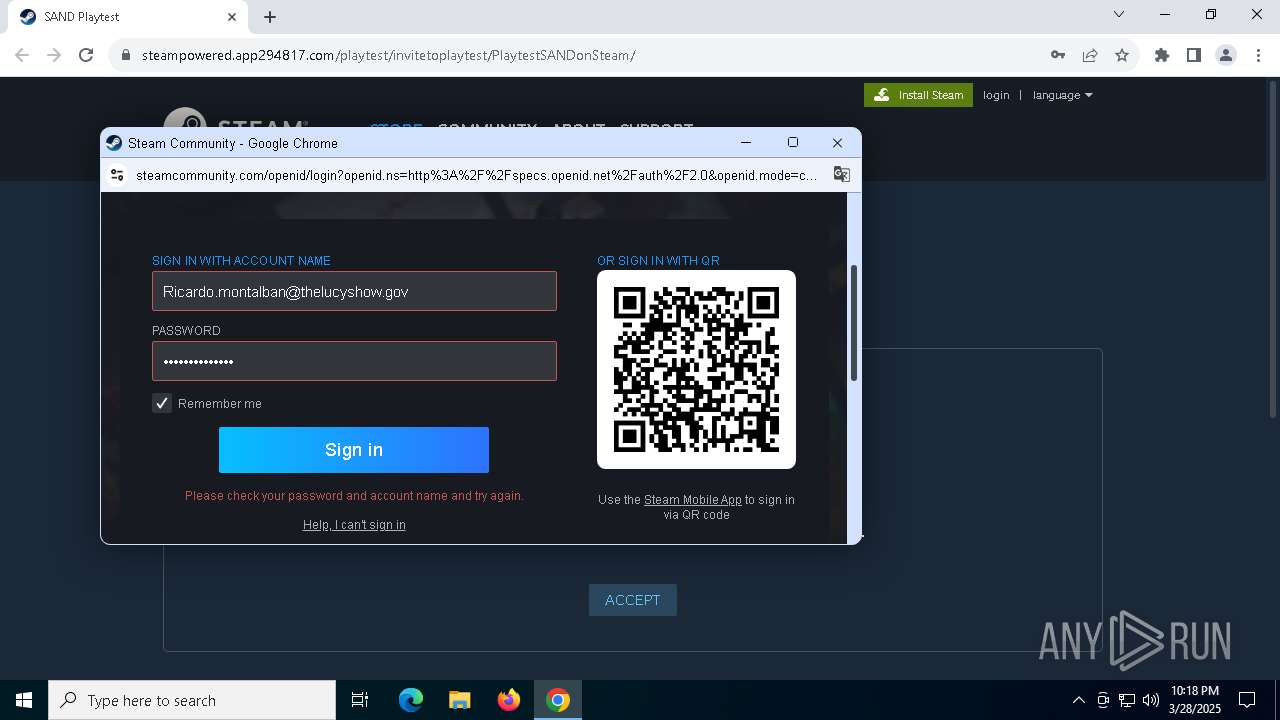Open the Help, I can't sign in link
This screenshot has width=1280, height=720.
(x=354, y=525)
